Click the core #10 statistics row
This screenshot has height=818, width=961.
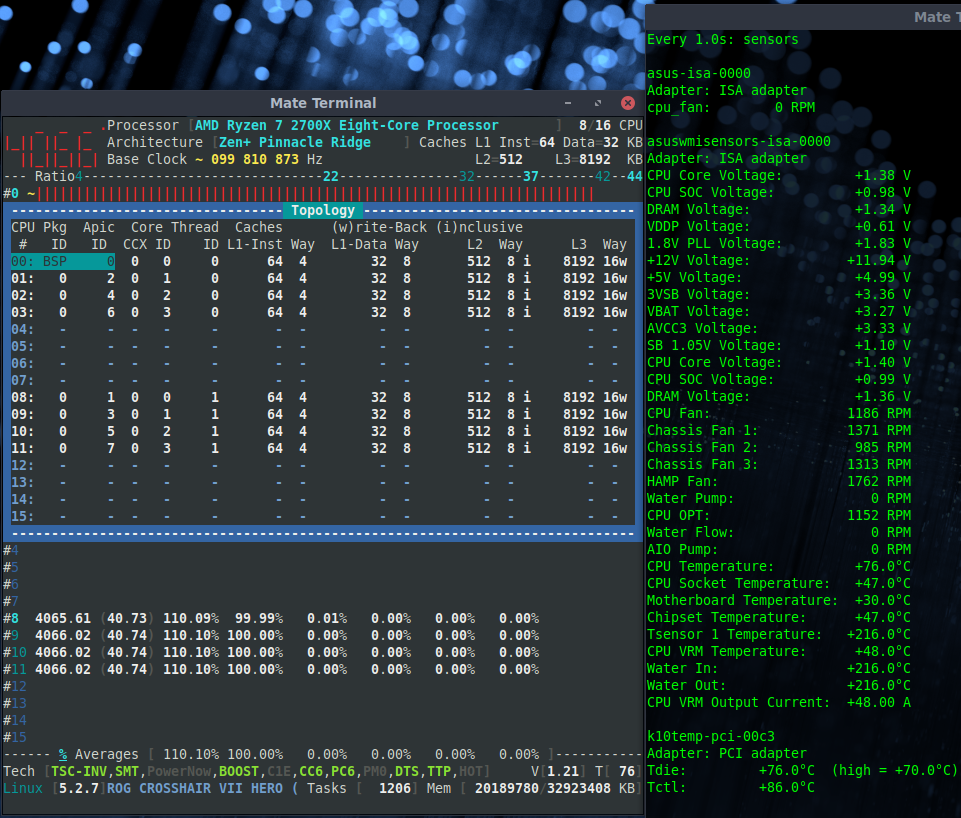click(271, 653)
